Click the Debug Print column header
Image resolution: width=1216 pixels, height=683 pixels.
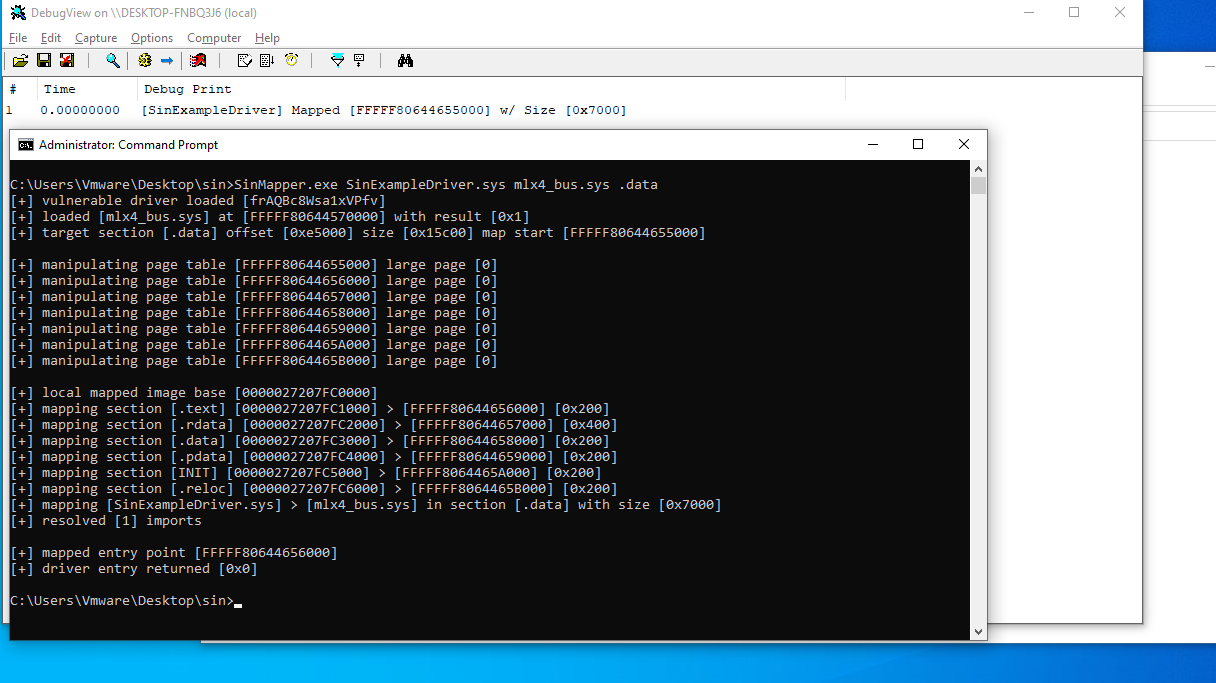click(492, 89)
